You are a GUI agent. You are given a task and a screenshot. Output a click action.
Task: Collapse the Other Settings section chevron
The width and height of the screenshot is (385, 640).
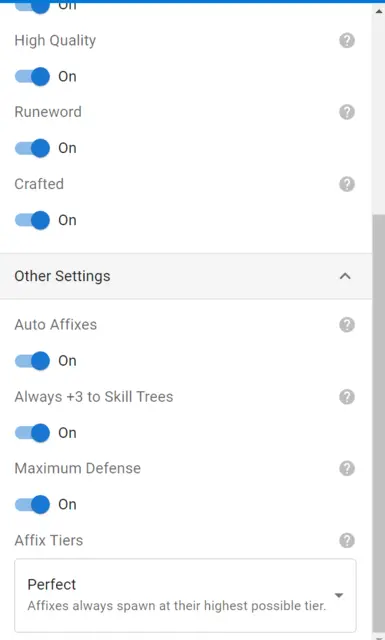click(x=345, y=276)
